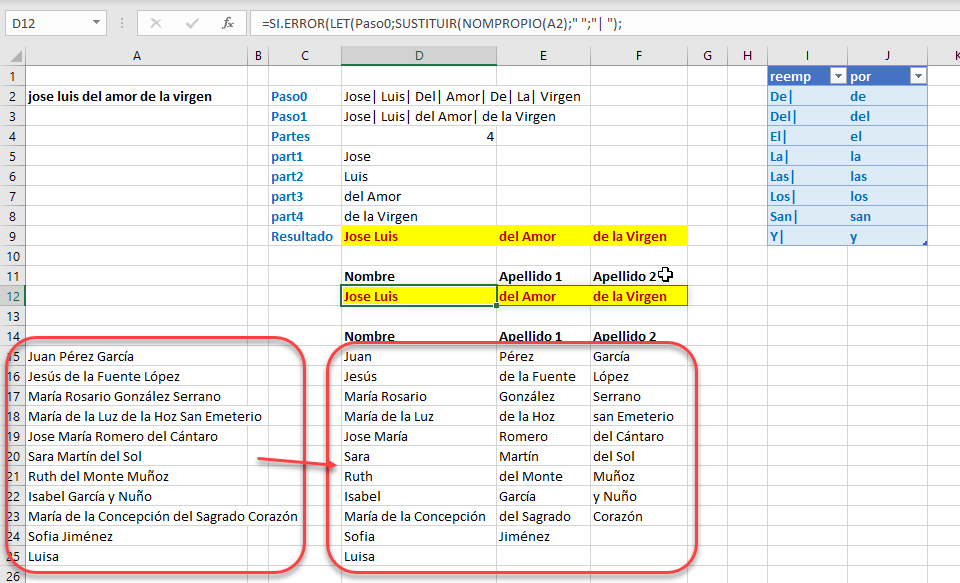Open the filter dropdown on the 'por' header
Screen dimensions: 960x583
[918, 76]
